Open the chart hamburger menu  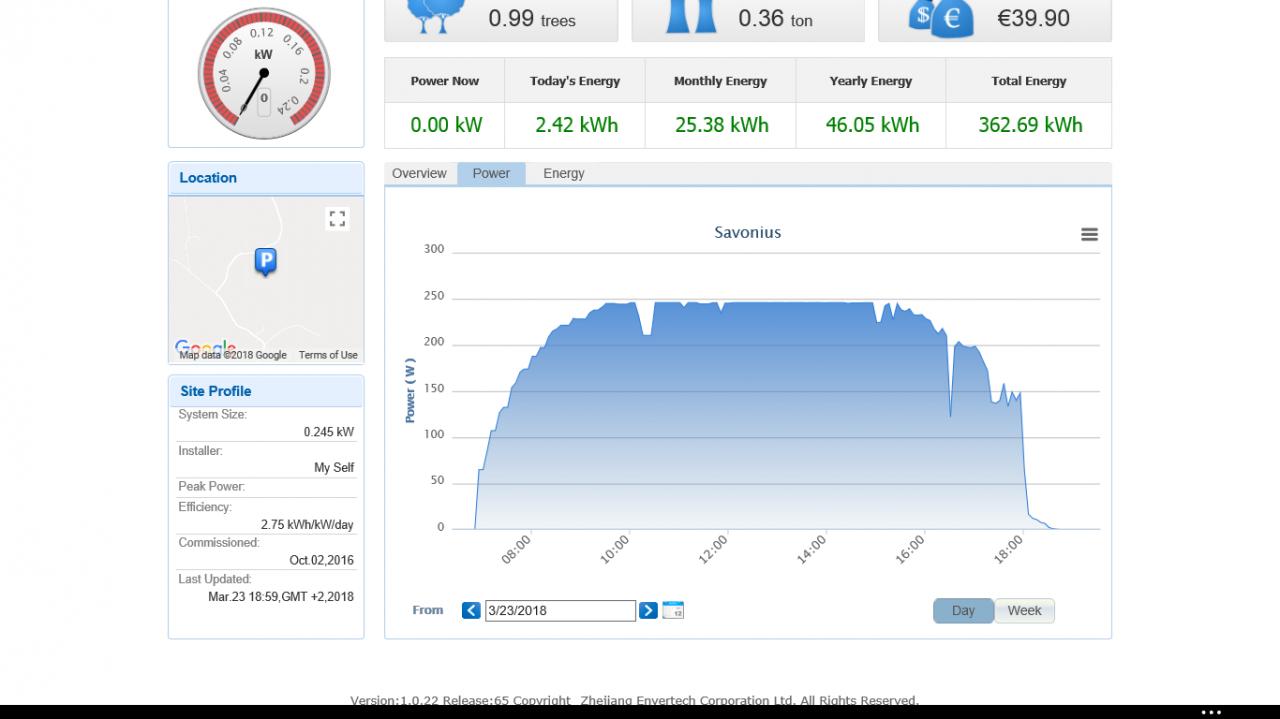coord(1089,234)
